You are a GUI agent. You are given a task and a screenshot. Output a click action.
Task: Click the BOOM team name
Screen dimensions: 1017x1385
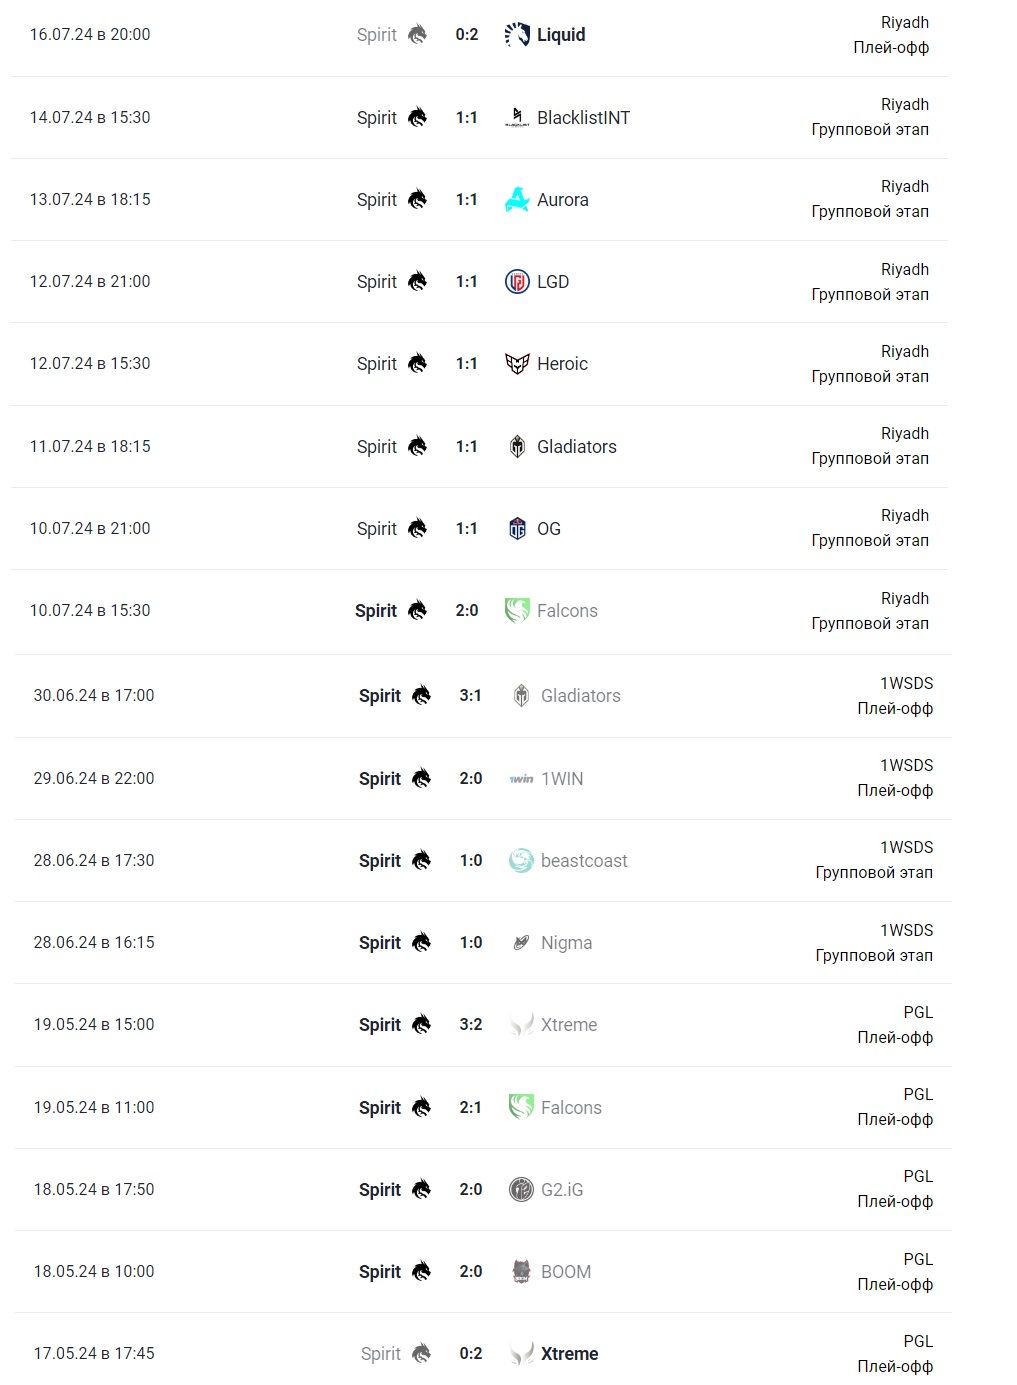pyautogui.click(x=566, y=1272)
